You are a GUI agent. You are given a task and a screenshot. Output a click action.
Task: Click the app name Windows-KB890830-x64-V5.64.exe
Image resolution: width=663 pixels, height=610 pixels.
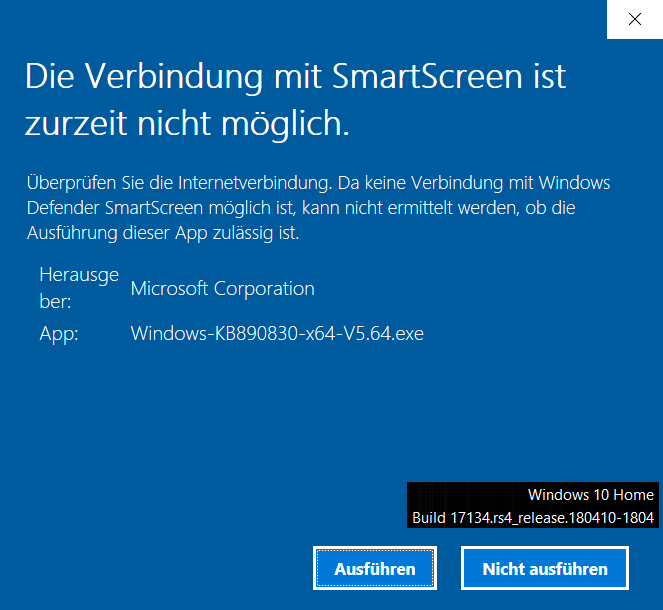click(277, 334)
